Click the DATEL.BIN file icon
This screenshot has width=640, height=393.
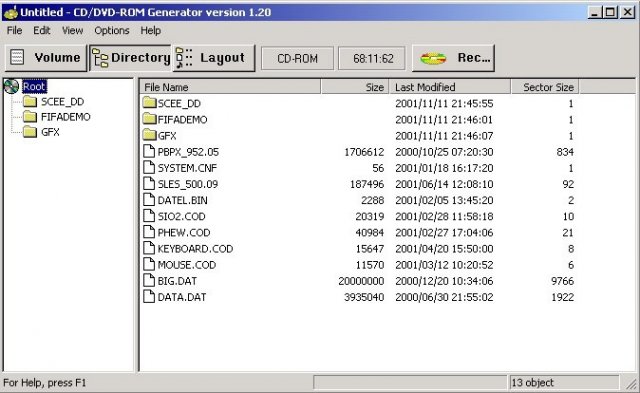tap(149, 200)
